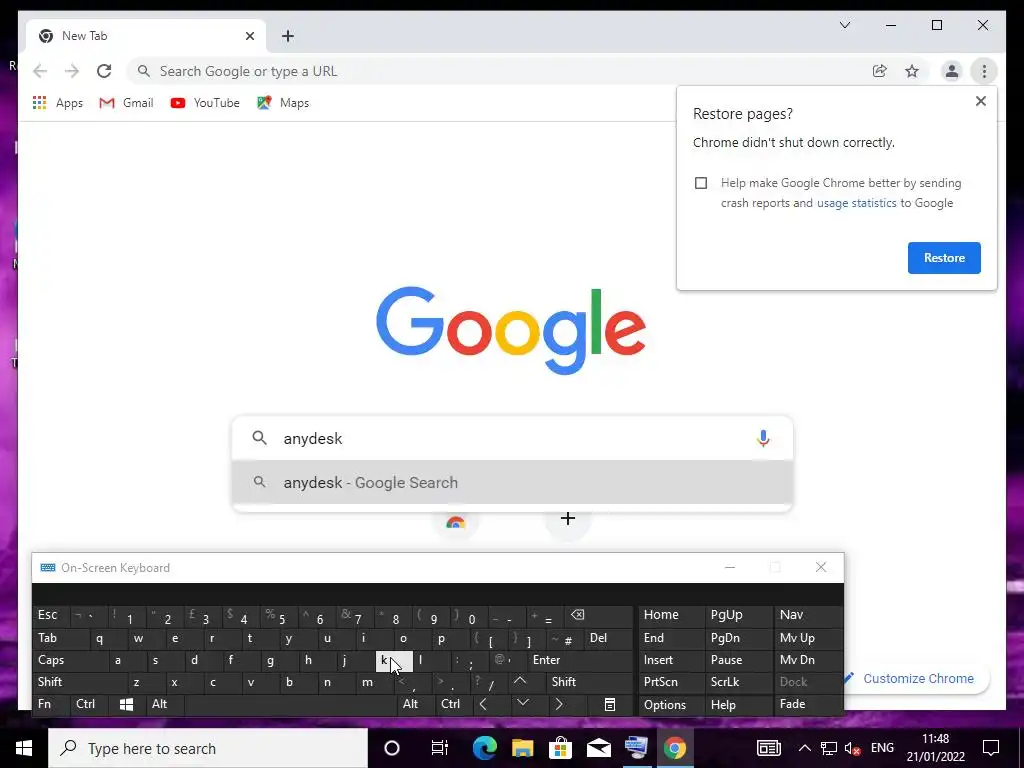Go back with the Chrome back arrow
1024x768 pixels.
40,71
